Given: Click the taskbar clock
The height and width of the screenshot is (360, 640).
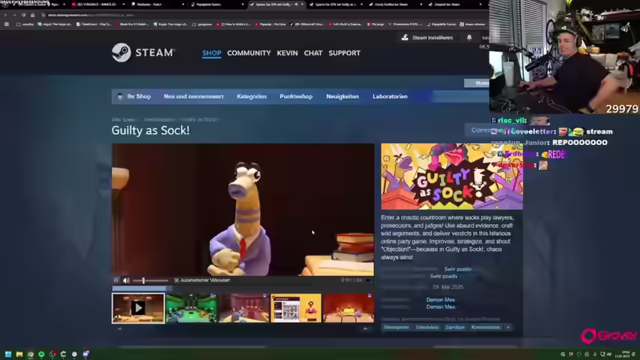Looking at the screenshot, I should point(623,354).
